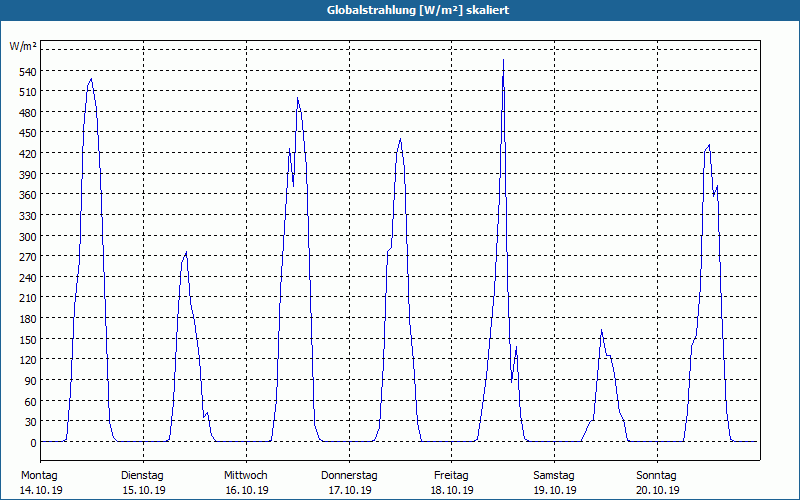Click the Mittwoch day label
Image resolution: width=800 pixels, height=500 pixels.
246,476
